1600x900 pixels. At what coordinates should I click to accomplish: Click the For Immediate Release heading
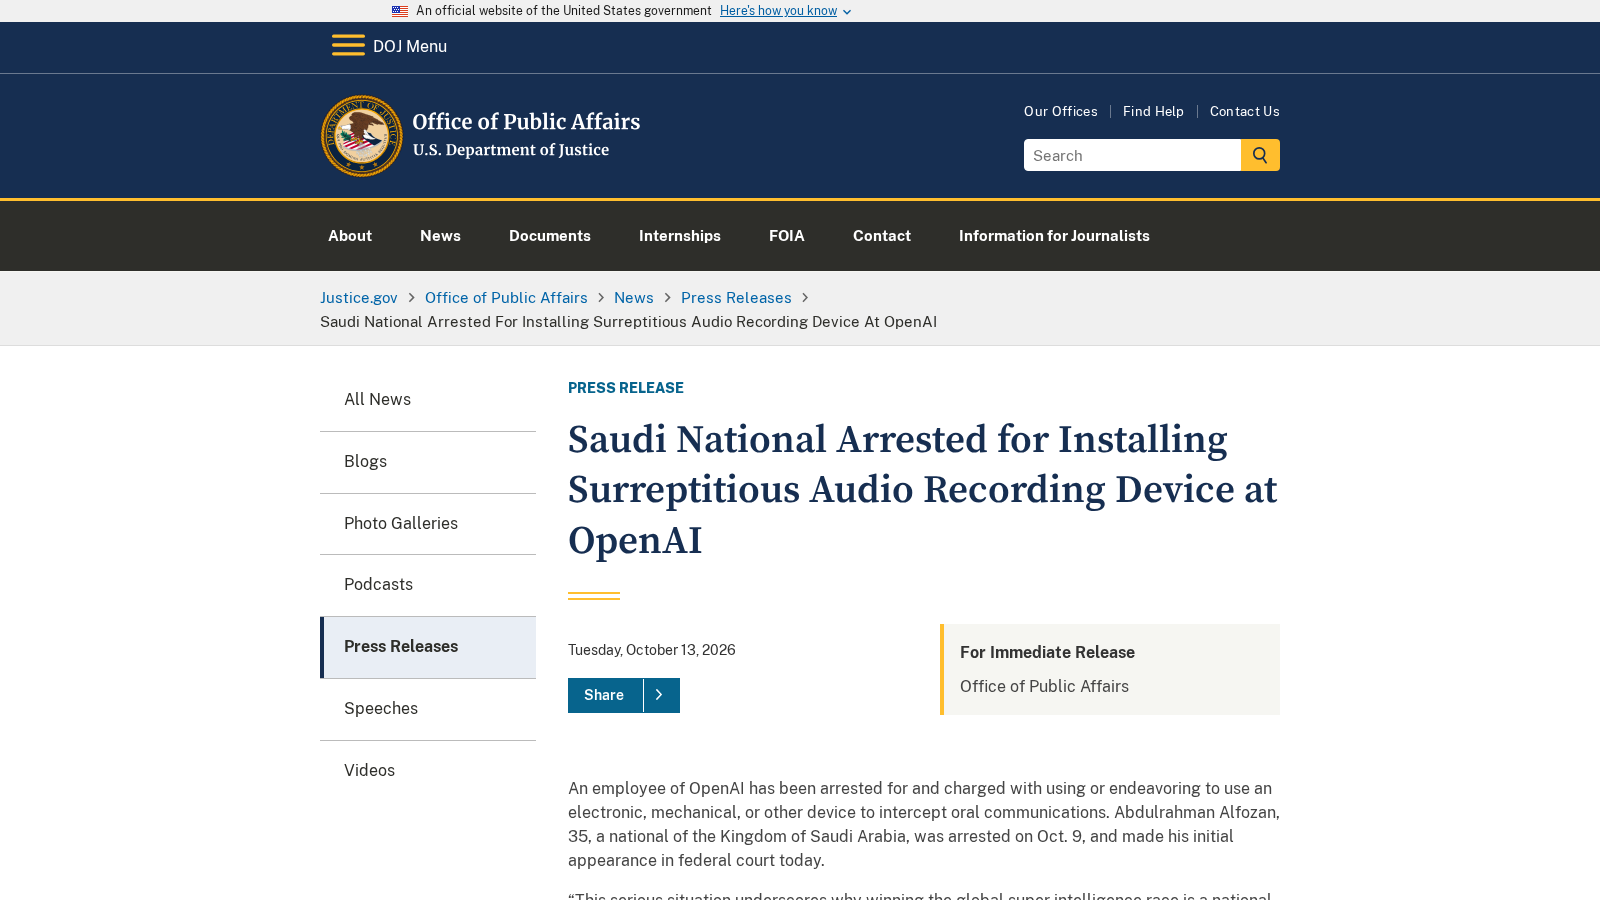1047,652
